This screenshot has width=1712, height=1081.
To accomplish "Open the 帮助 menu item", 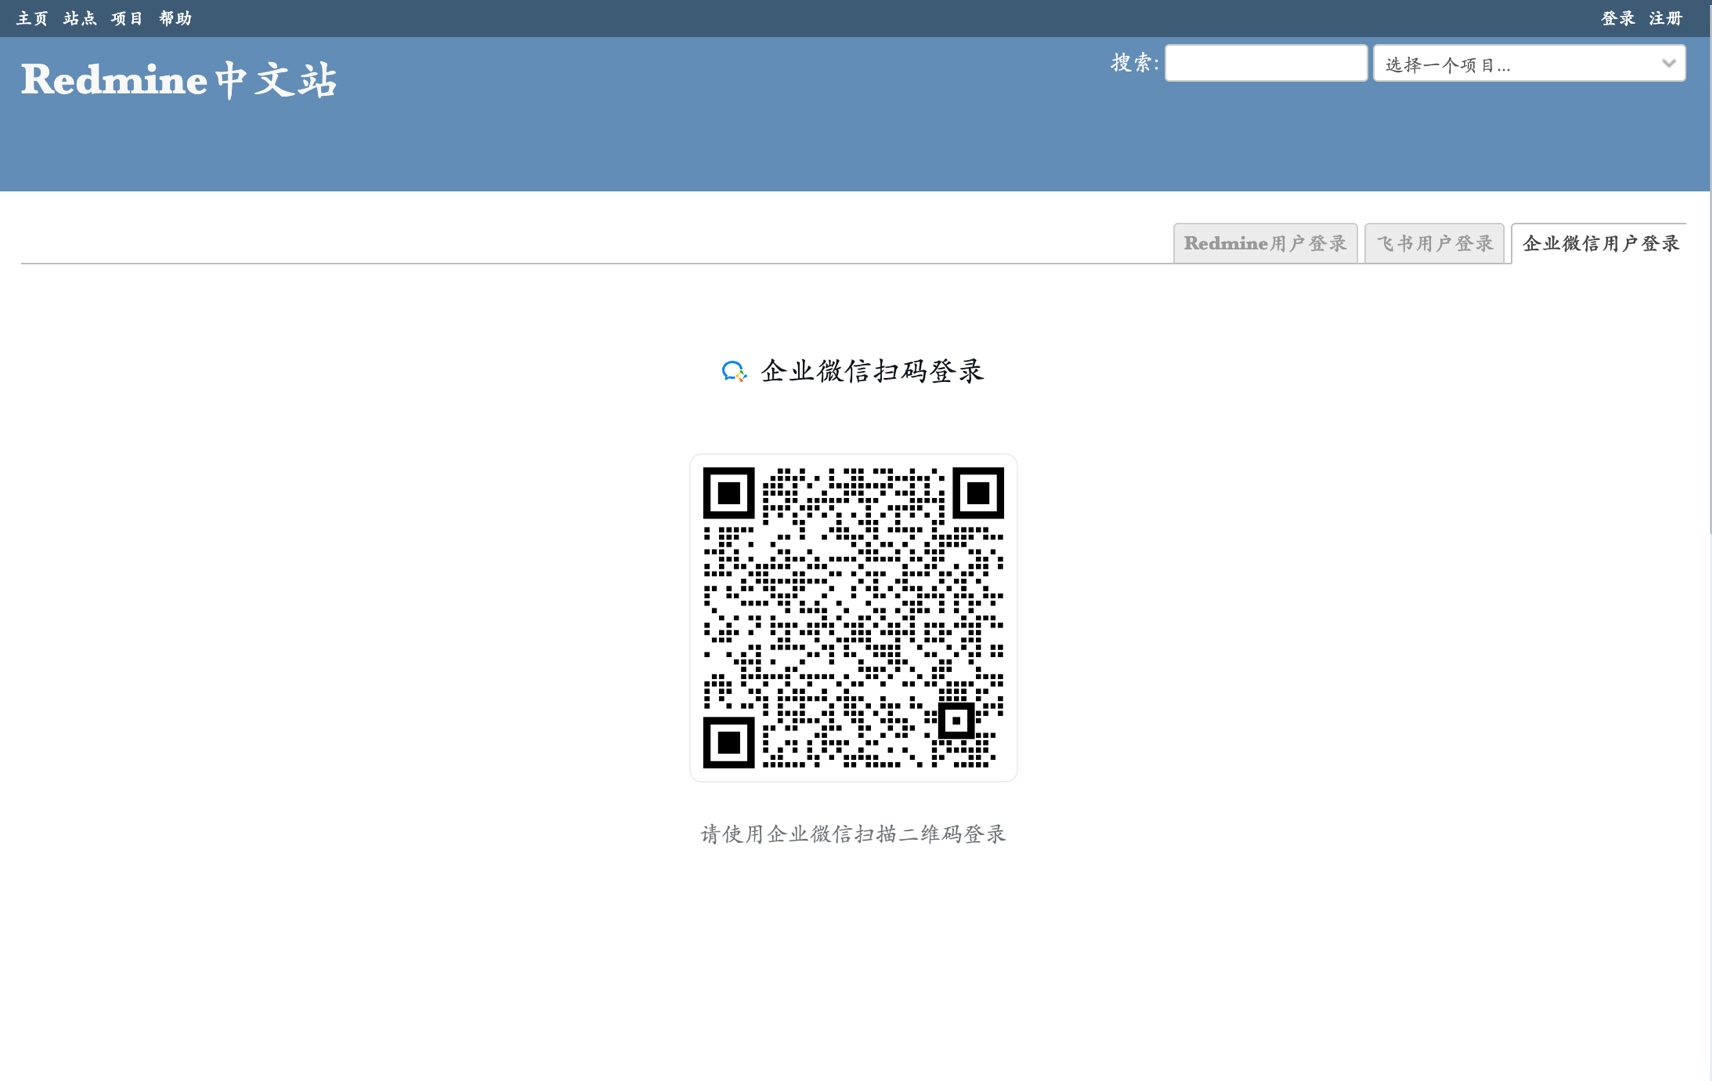I will coord(175,18).
